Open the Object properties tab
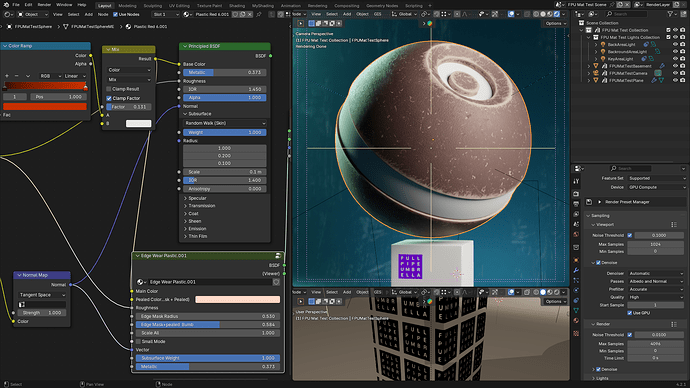Screen dimensions: 690x388 (x=576, y=260)
